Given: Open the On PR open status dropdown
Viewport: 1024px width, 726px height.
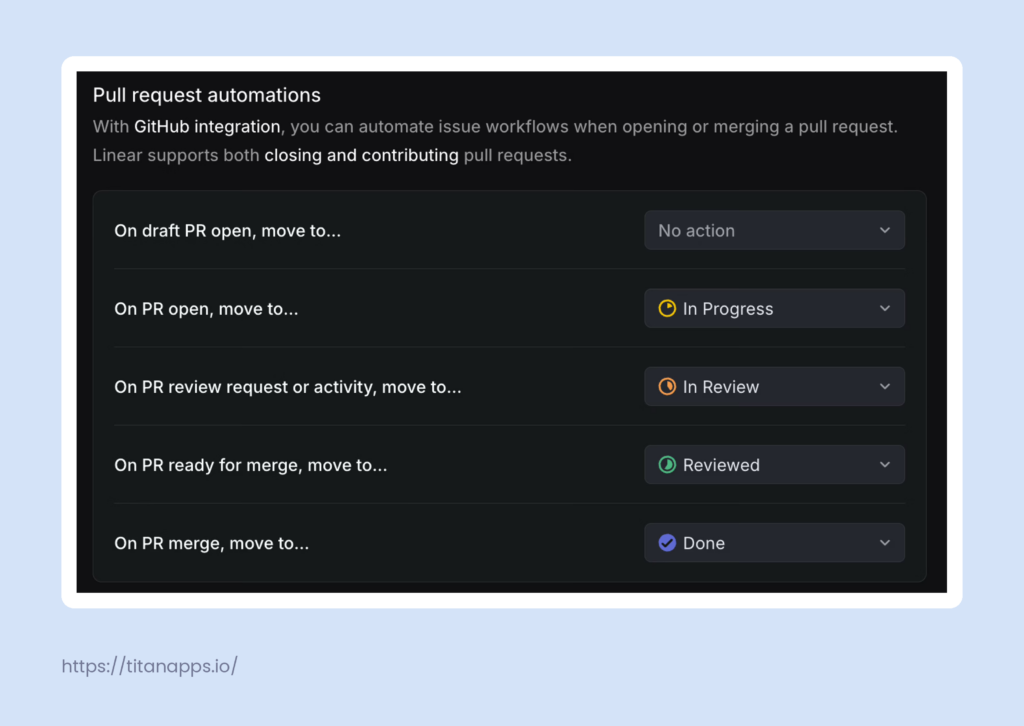Looking at the screenshot, I should 774,308.
